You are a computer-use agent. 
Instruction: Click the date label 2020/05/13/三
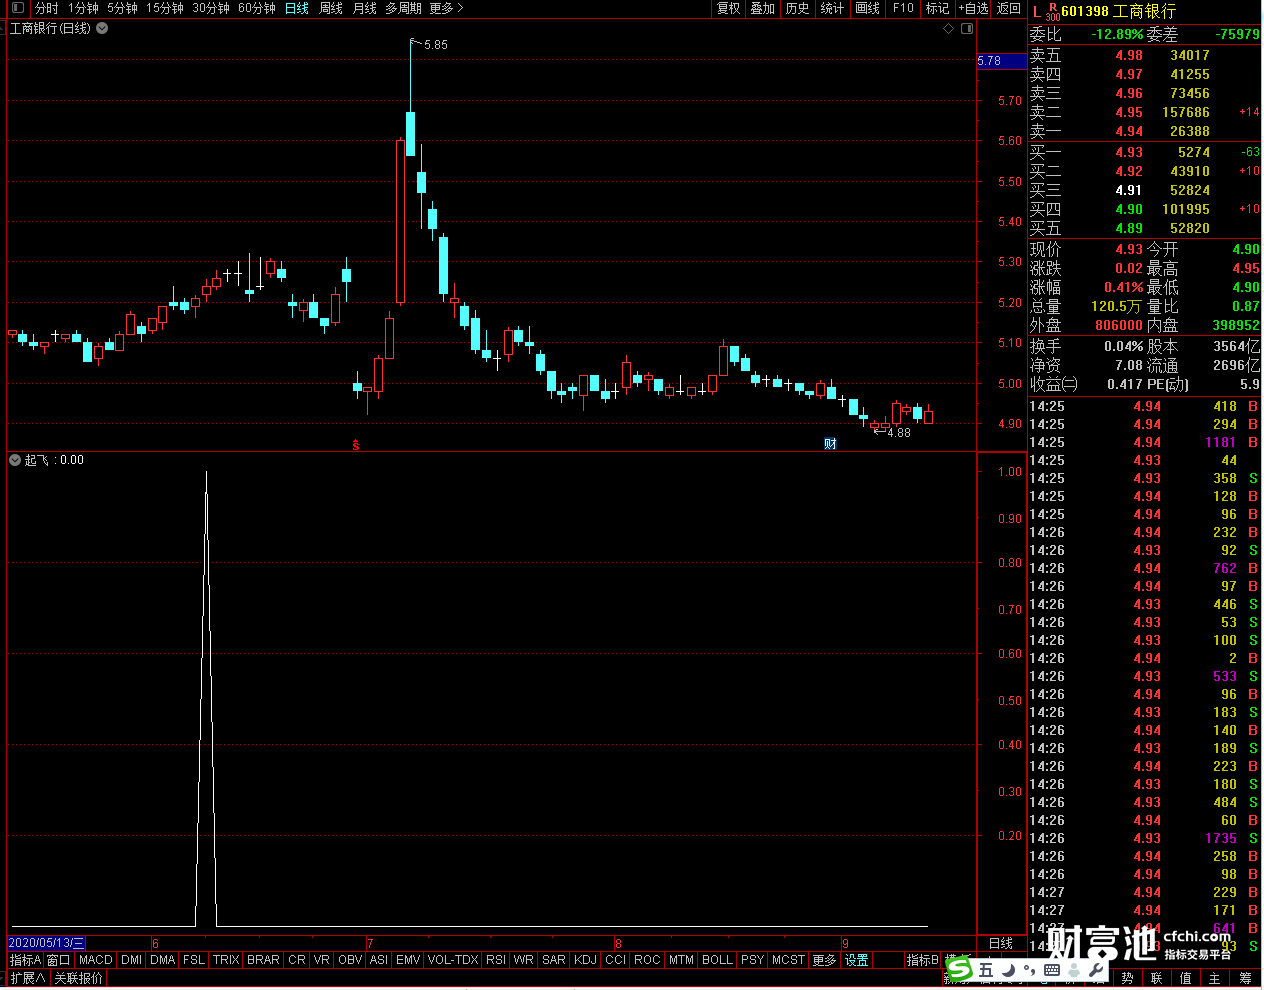[x=46, y=943]
